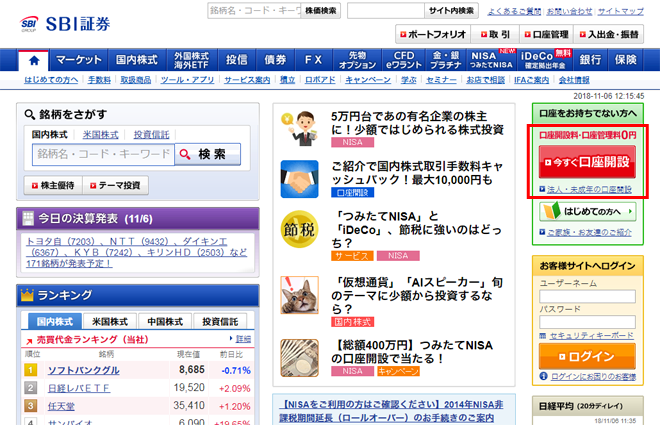This screenshot has width=660, height=425.
Task: Click the 節税 gold coin icon
Action: coord(299,229)
